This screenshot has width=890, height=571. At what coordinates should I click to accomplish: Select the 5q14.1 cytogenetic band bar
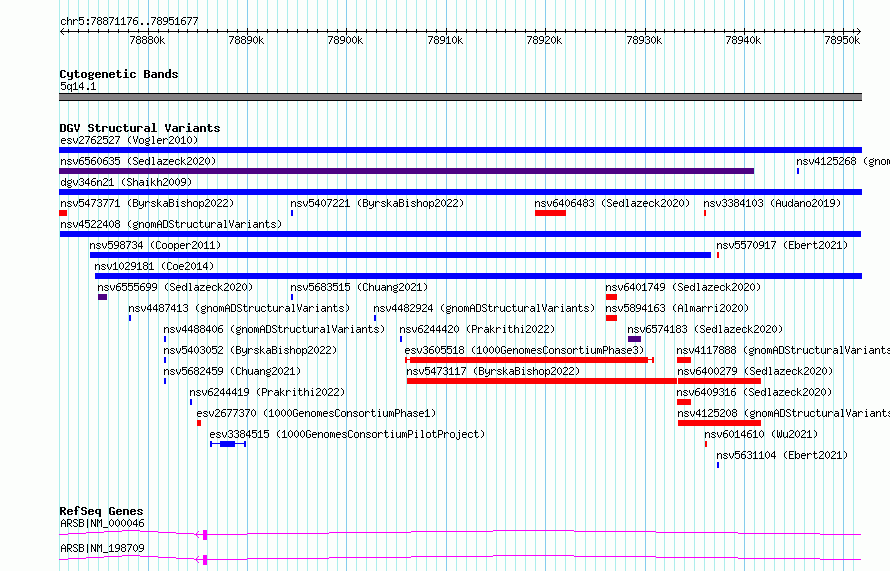[460, 97]
